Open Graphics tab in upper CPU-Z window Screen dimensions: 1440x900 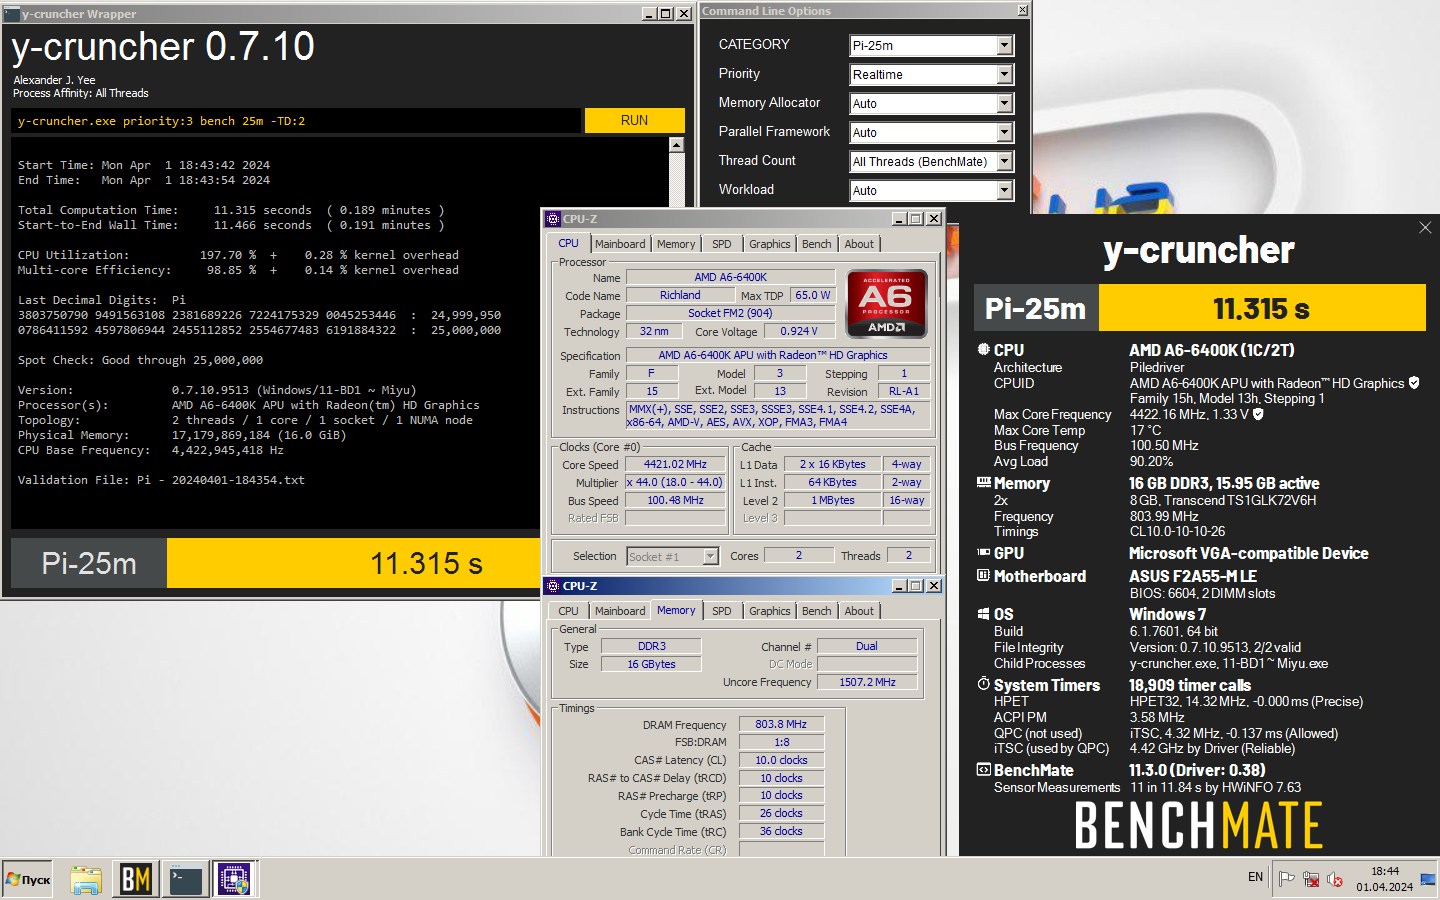(770, 244)
